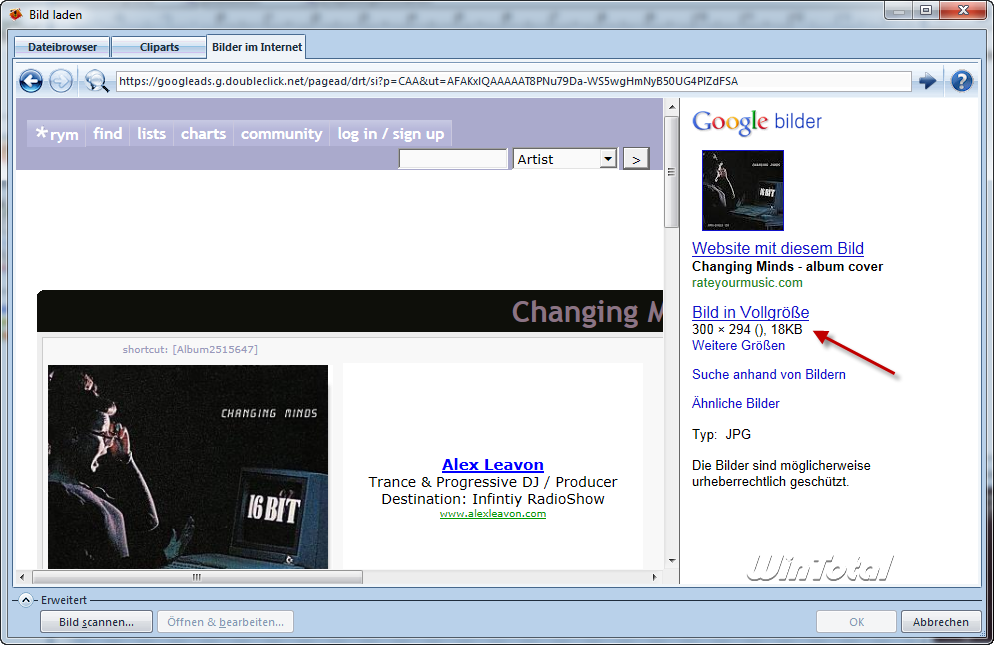Viewport: 994px width, 645px height.
Task: Click the Destination: Infintiy RadioShow text
Action: (x=493, y=499)
